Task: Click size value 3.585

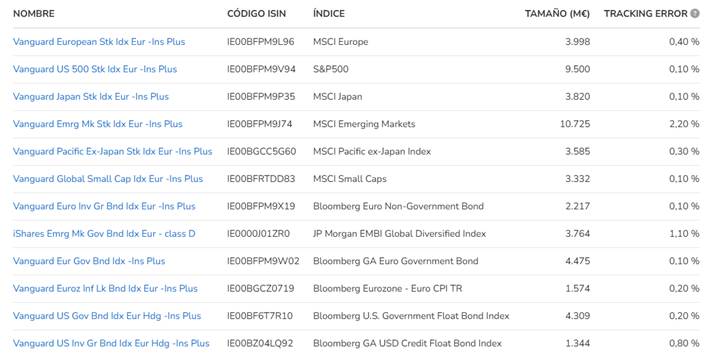Action: [x=577, y=151]
